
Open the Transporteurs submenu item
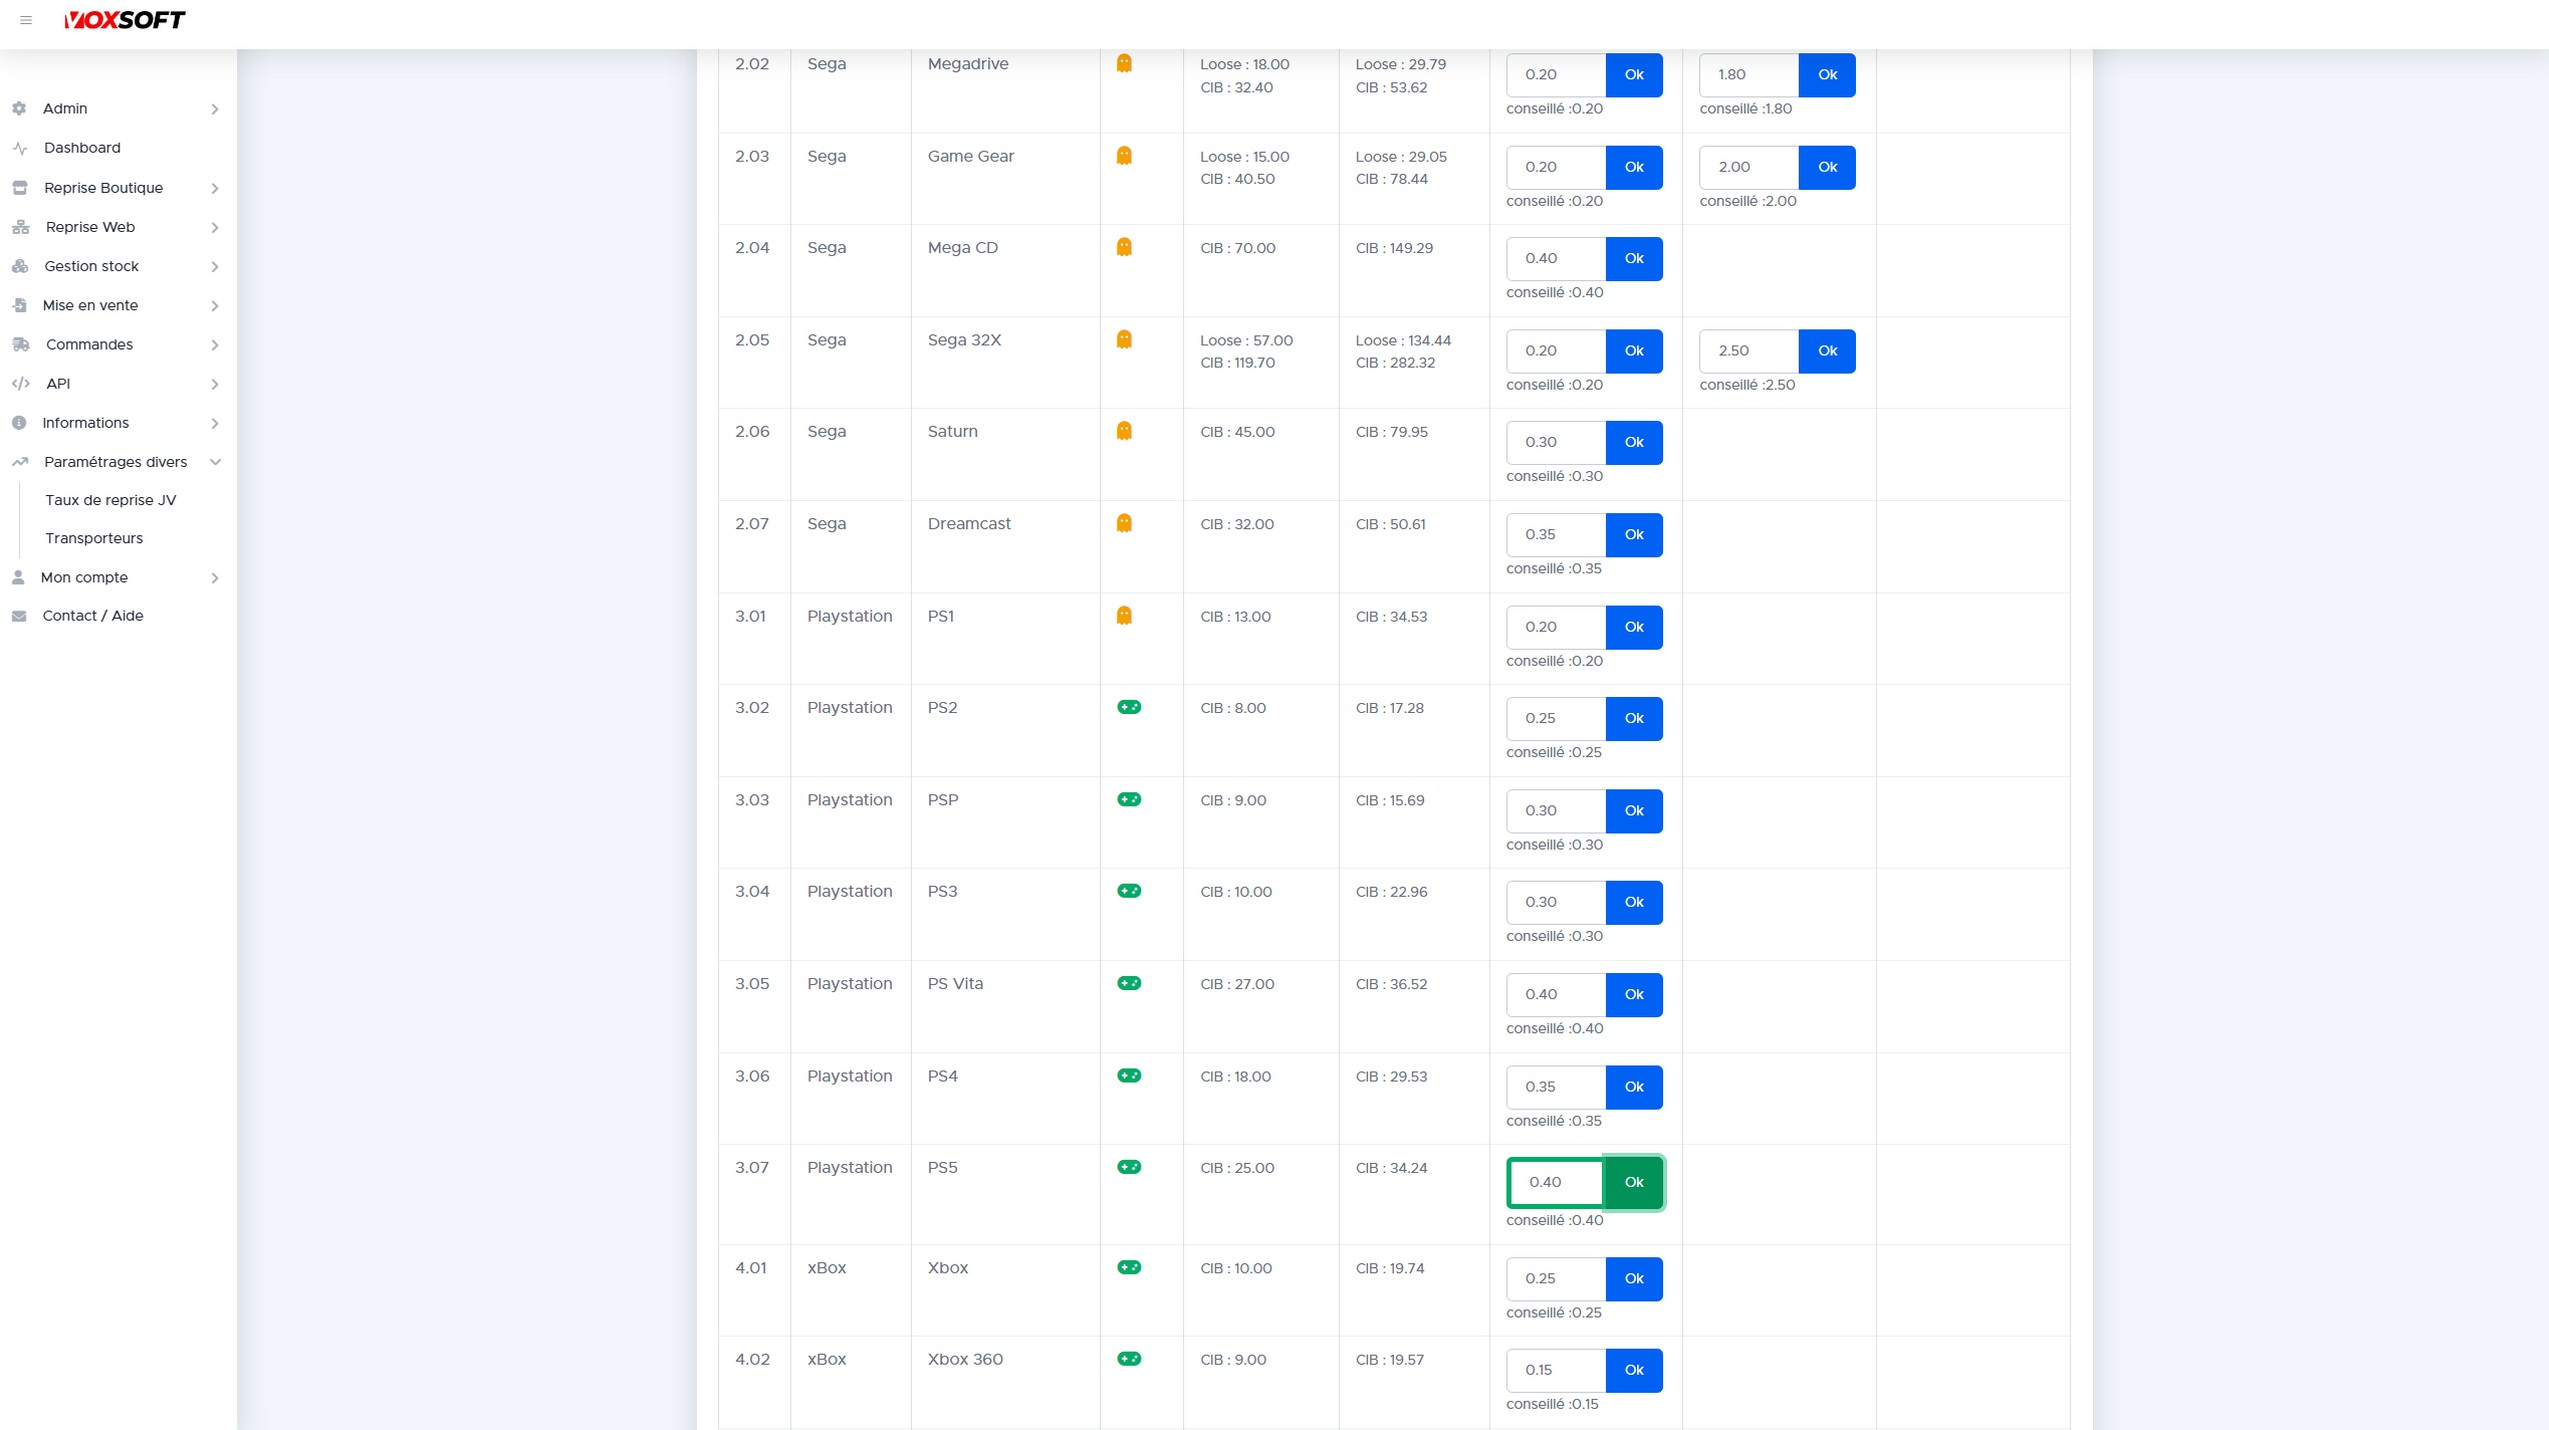click(x=94, y=538)
